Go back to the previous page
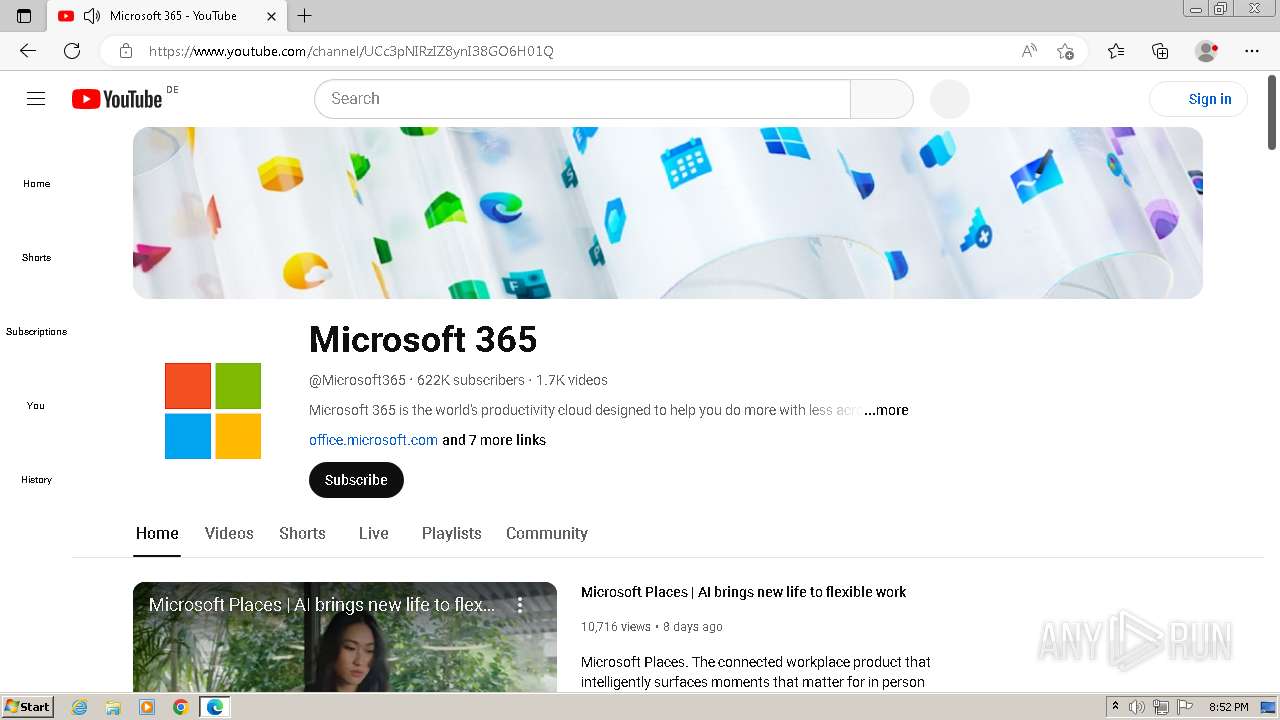The height and width of the screenshot is (720, 1280). (x=28, y=51)
